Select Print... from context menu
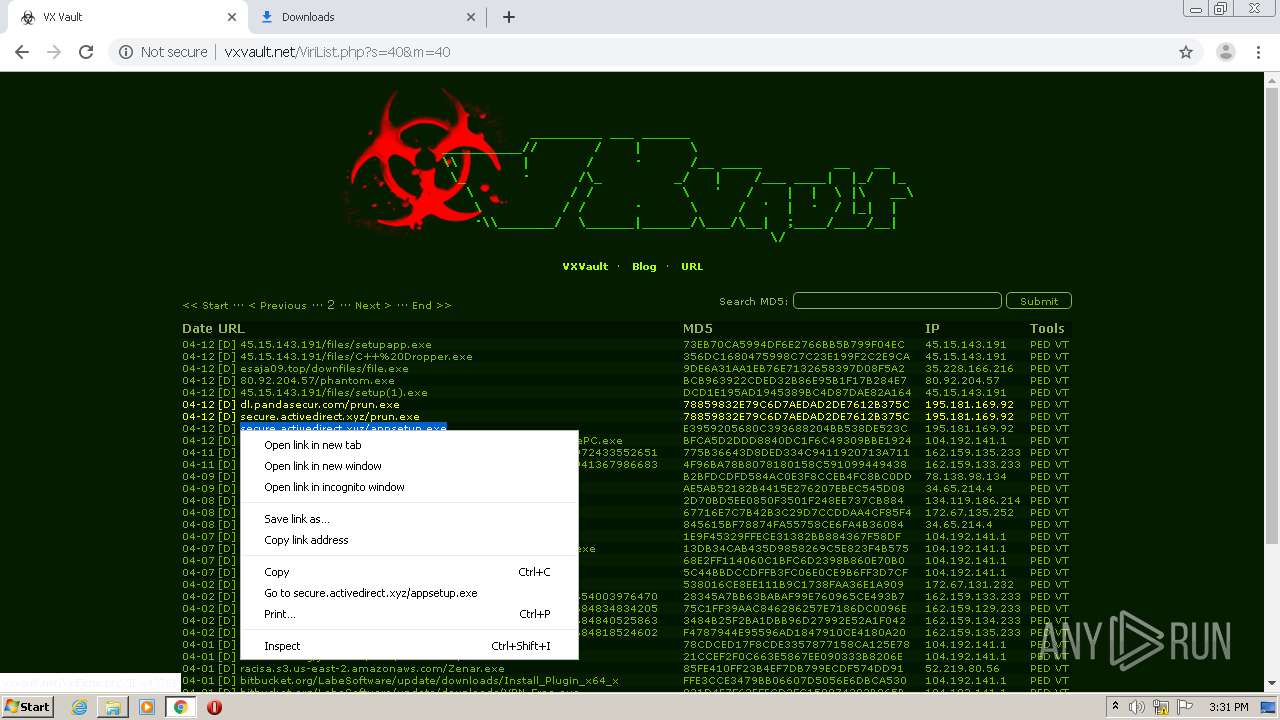Screen dimensions: 1280x720 [x=409, y=614]
